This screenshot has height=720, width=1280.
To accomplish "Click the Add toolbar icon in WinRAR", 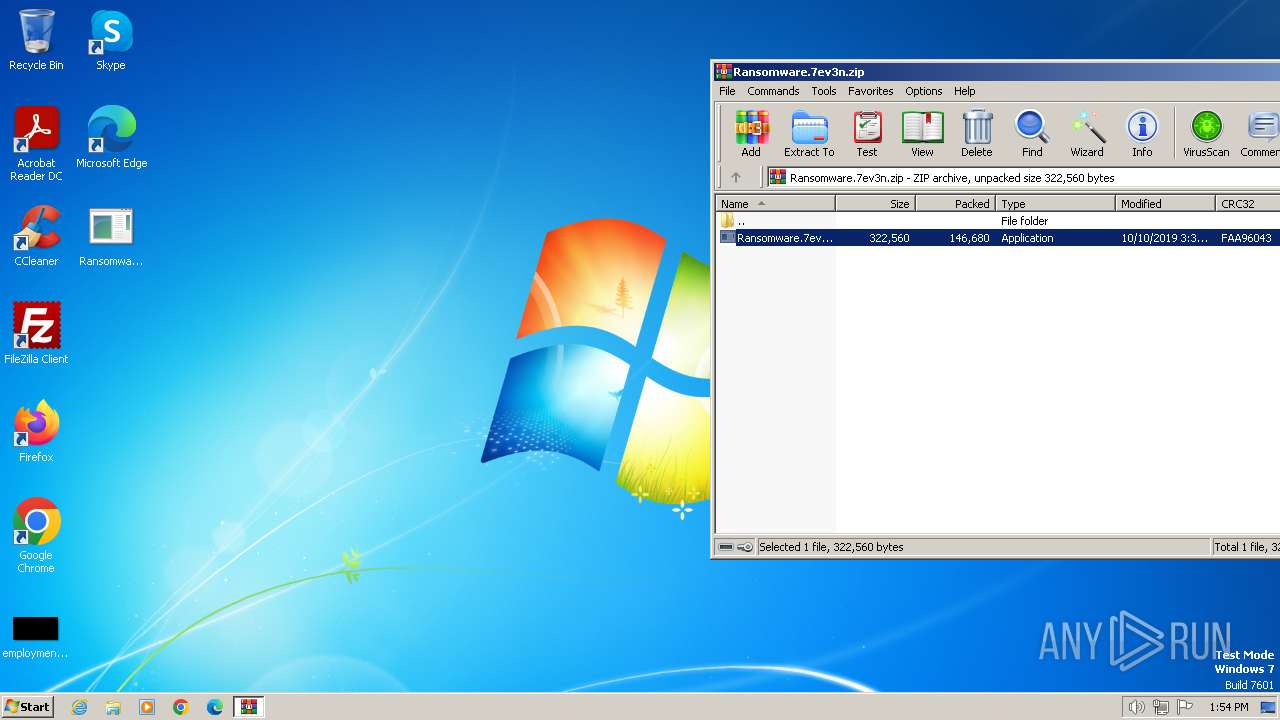I will click(x=751, y=134).
